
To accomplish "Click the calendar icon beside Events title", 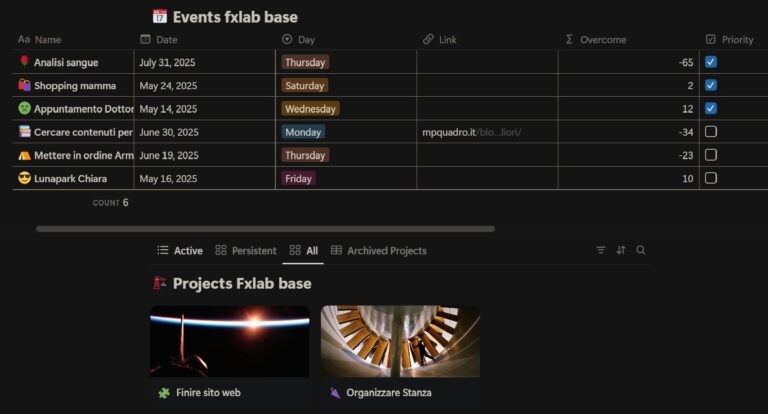I will (159, 16).
